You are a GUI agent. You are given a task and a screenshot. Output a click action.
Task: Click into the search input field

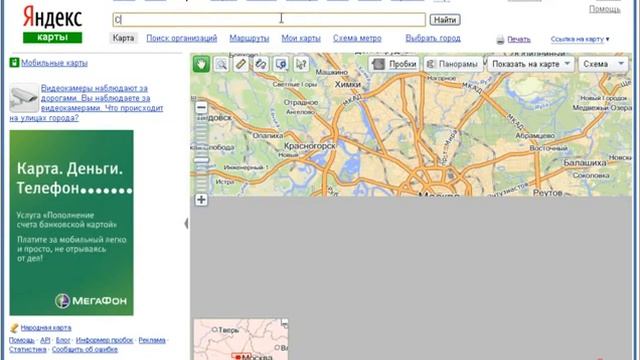(x=269, y=20)
